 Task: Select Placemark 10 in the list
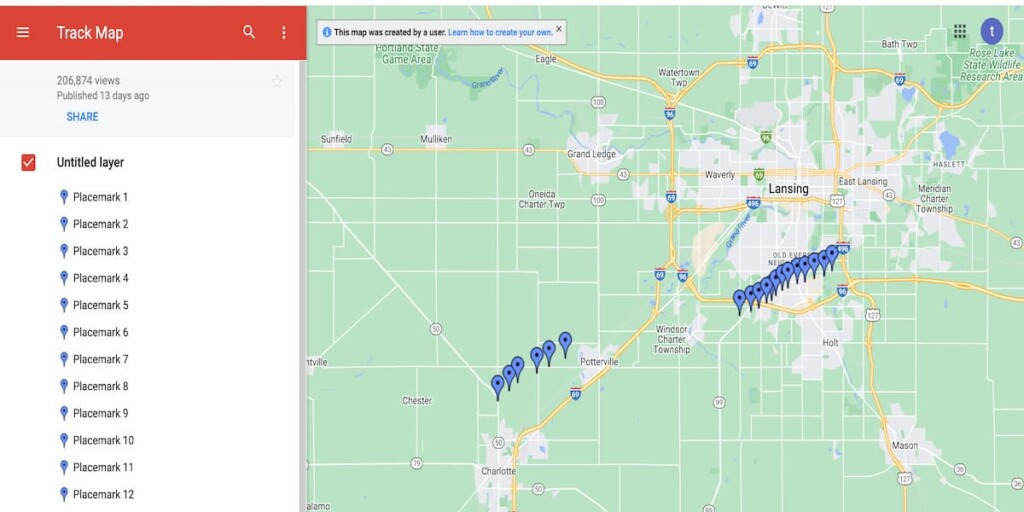[103, 440]
